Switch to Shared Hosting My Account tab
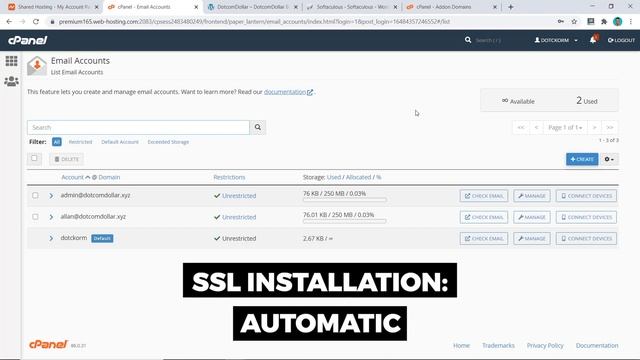 53,7
